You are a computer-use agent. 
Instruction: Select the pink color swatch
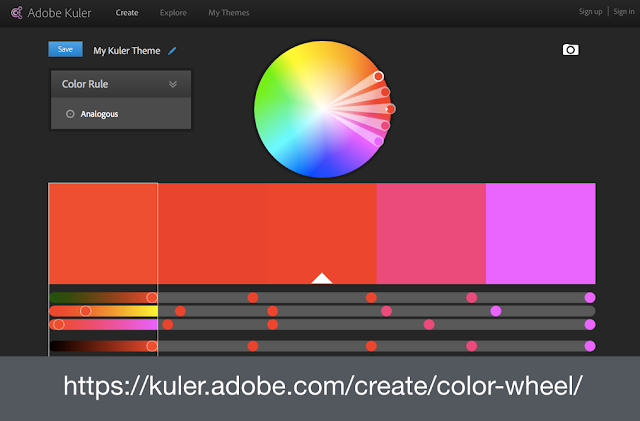[x=431, y=233]
